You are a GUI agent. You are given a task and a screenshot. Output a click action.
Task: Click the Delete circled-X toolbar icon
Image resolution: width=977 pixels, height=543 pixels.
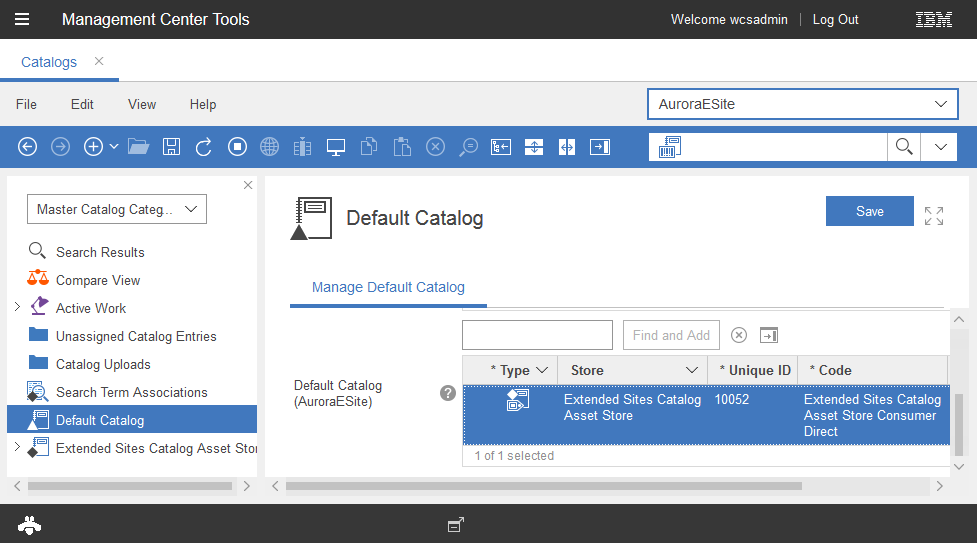436,147
